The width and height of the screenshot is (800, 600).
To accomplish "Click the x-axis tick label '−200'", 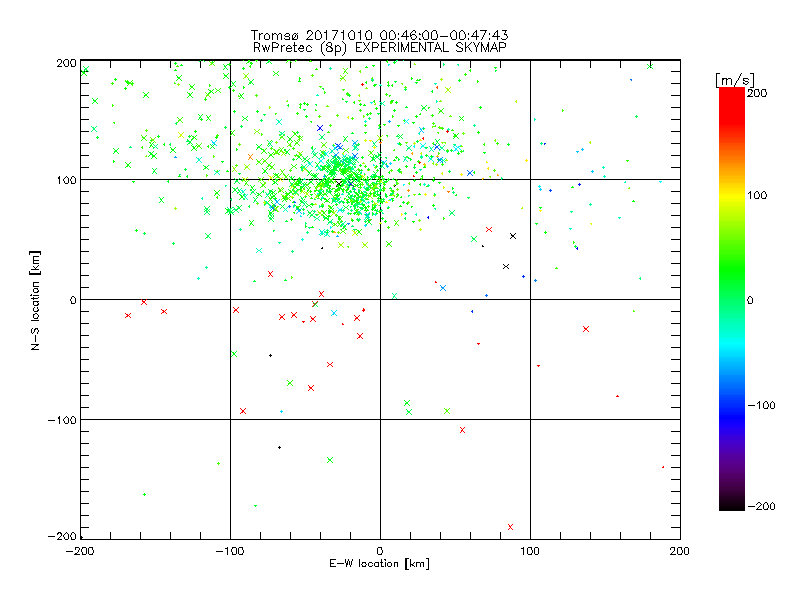I will tap(80, 551).
